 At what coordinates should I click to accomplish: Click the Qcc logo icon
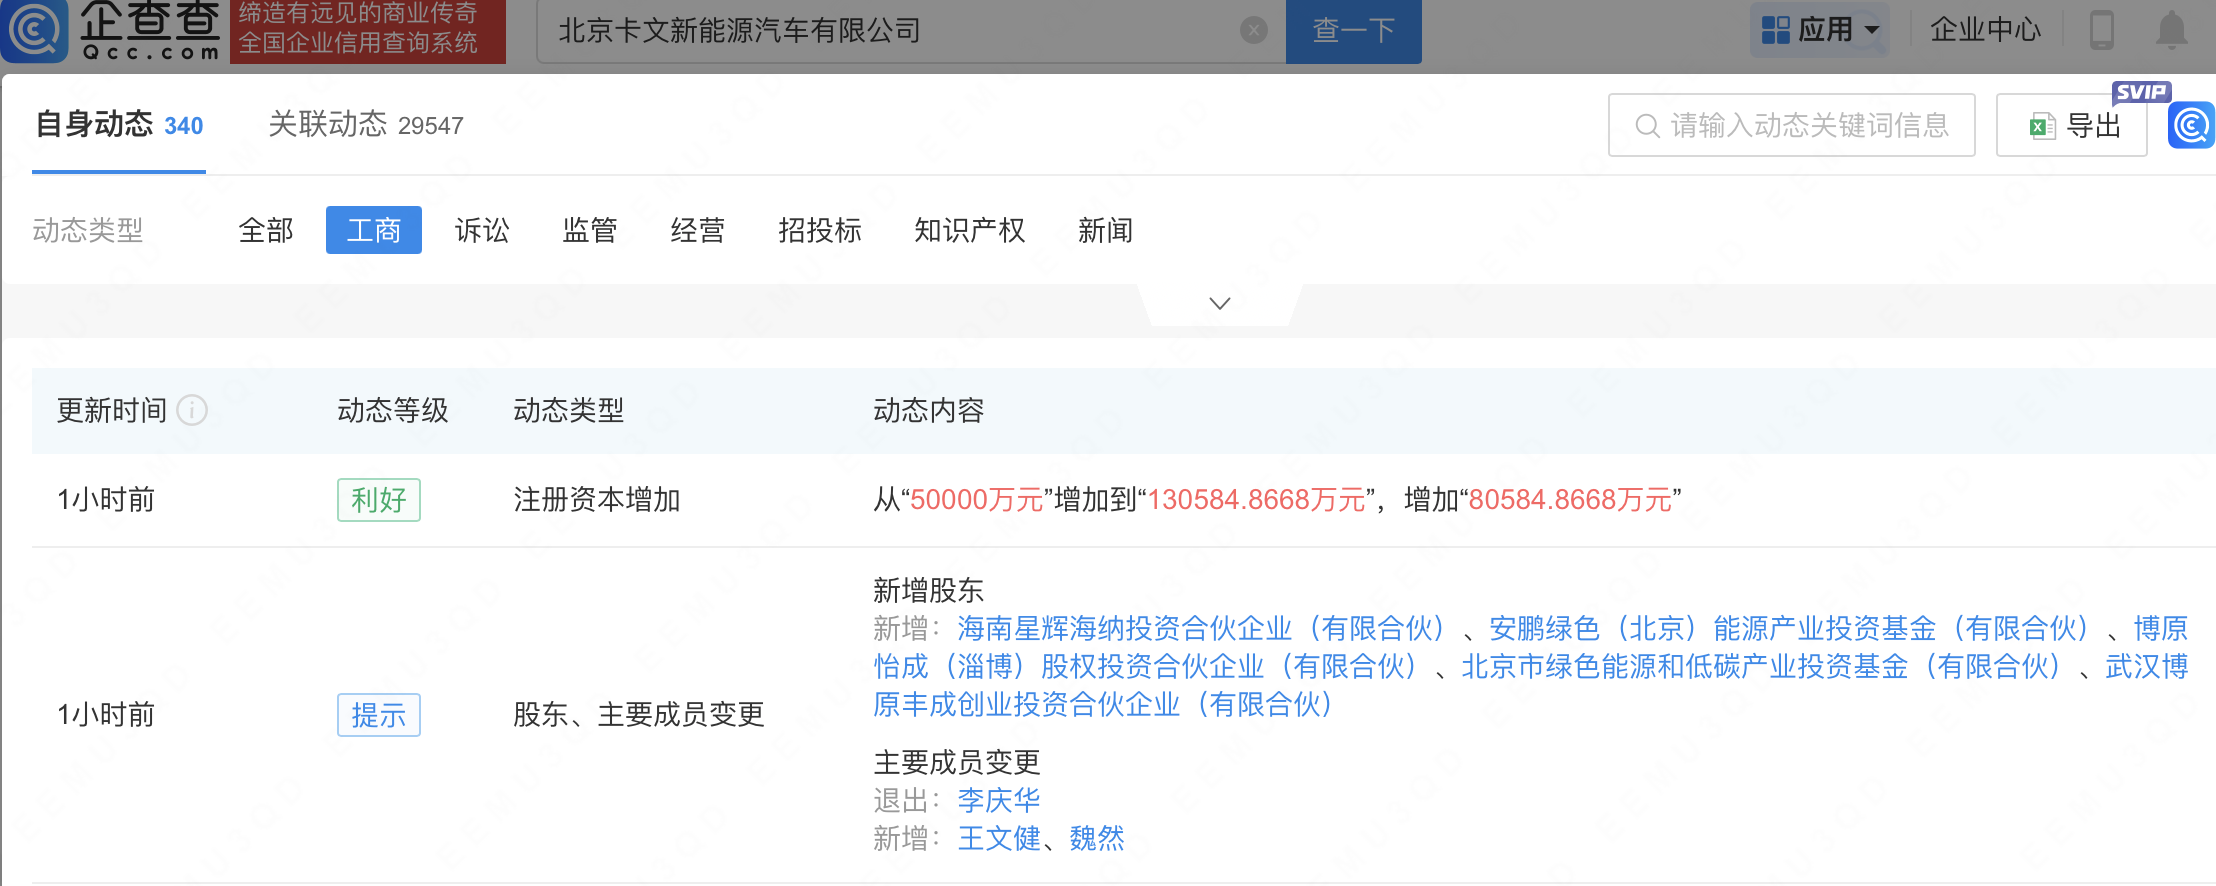coord(34,30)
